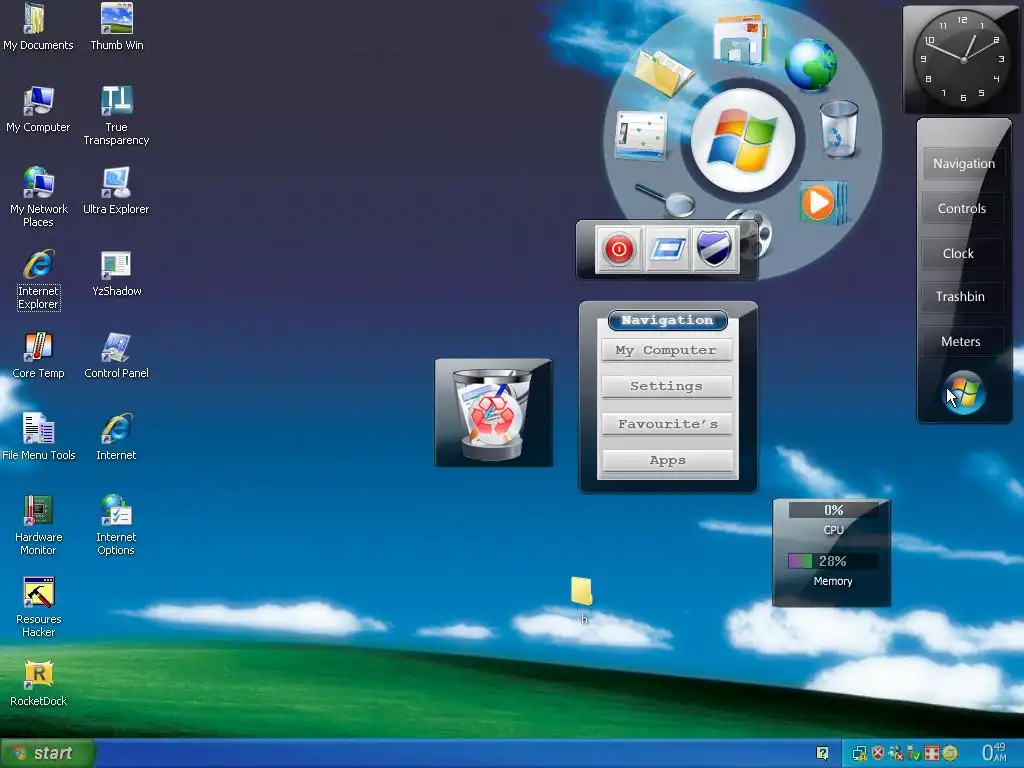Click the safely remove hardware tray icon
The image size is (1024, 768).
click(x=914, y=754)
